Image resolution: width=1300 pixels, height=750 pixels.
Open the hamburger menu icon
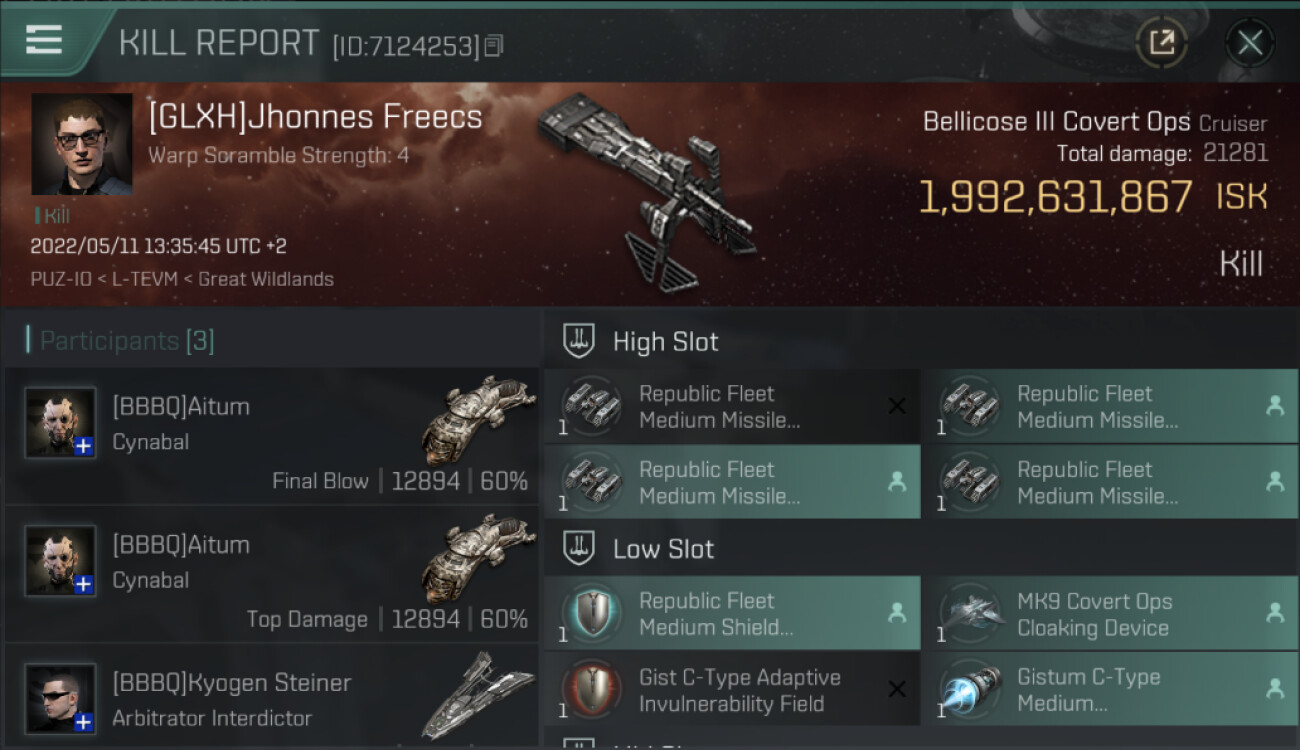point(43,40)
